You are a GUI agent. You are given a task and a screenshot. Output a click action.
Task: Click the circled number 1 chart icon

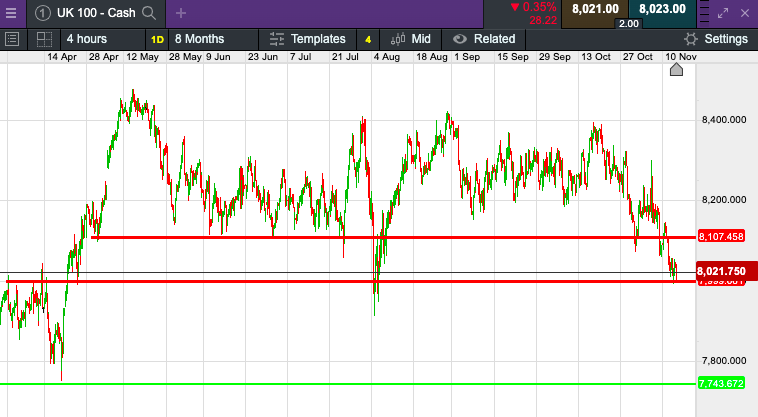click(43, 13)
